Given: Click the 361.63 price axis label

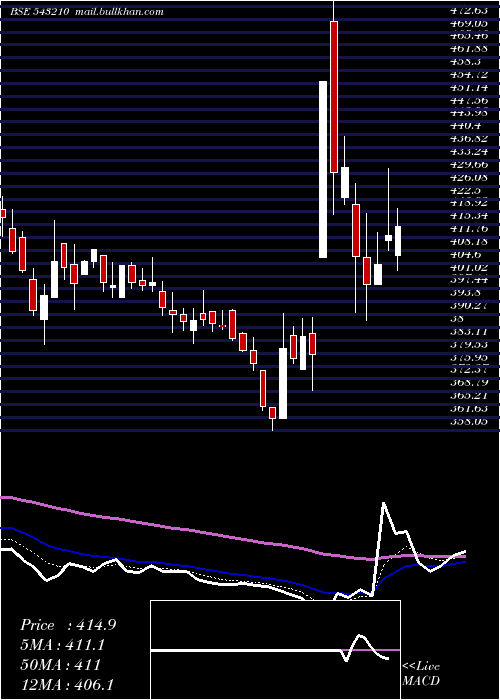Looking at the screenshot, I should click(x=468, y=409).
